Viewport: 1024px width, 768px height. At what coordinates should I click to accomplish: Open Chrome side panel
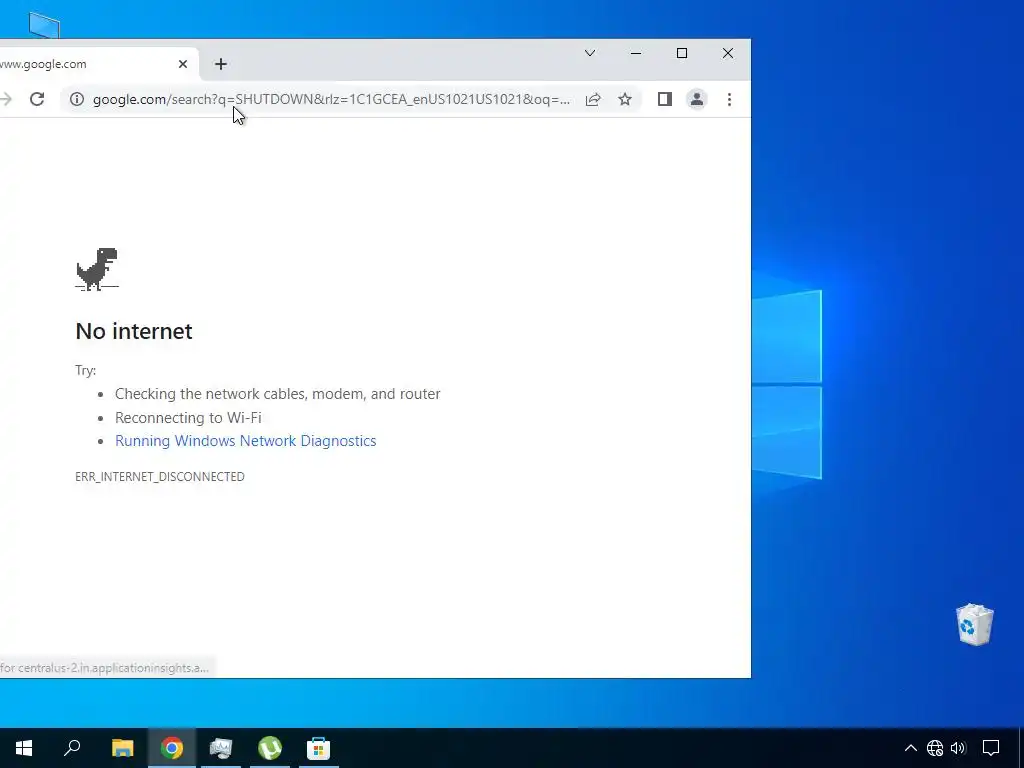(665, 99)
